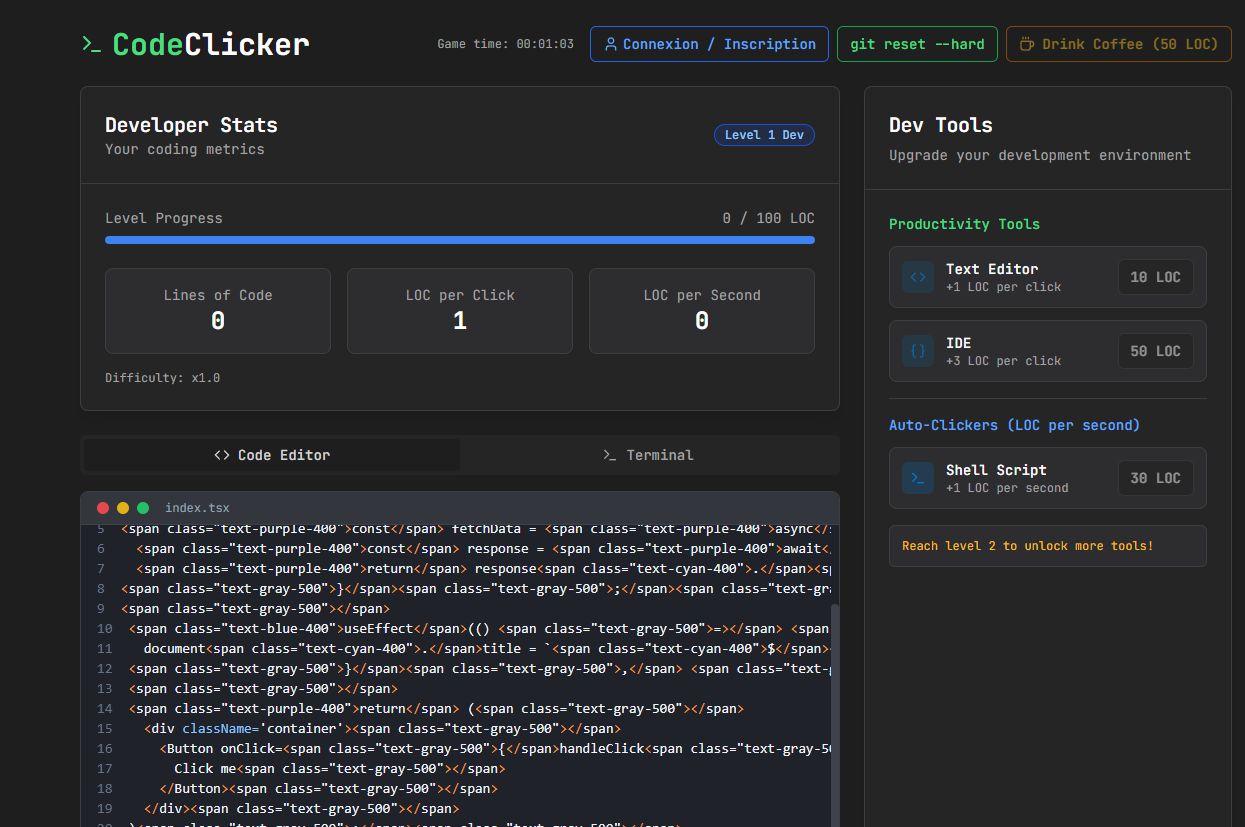This screenshot has height=827, width=1245.
Task: Click the person icon beside Connexion
Action: click(610, 43)
